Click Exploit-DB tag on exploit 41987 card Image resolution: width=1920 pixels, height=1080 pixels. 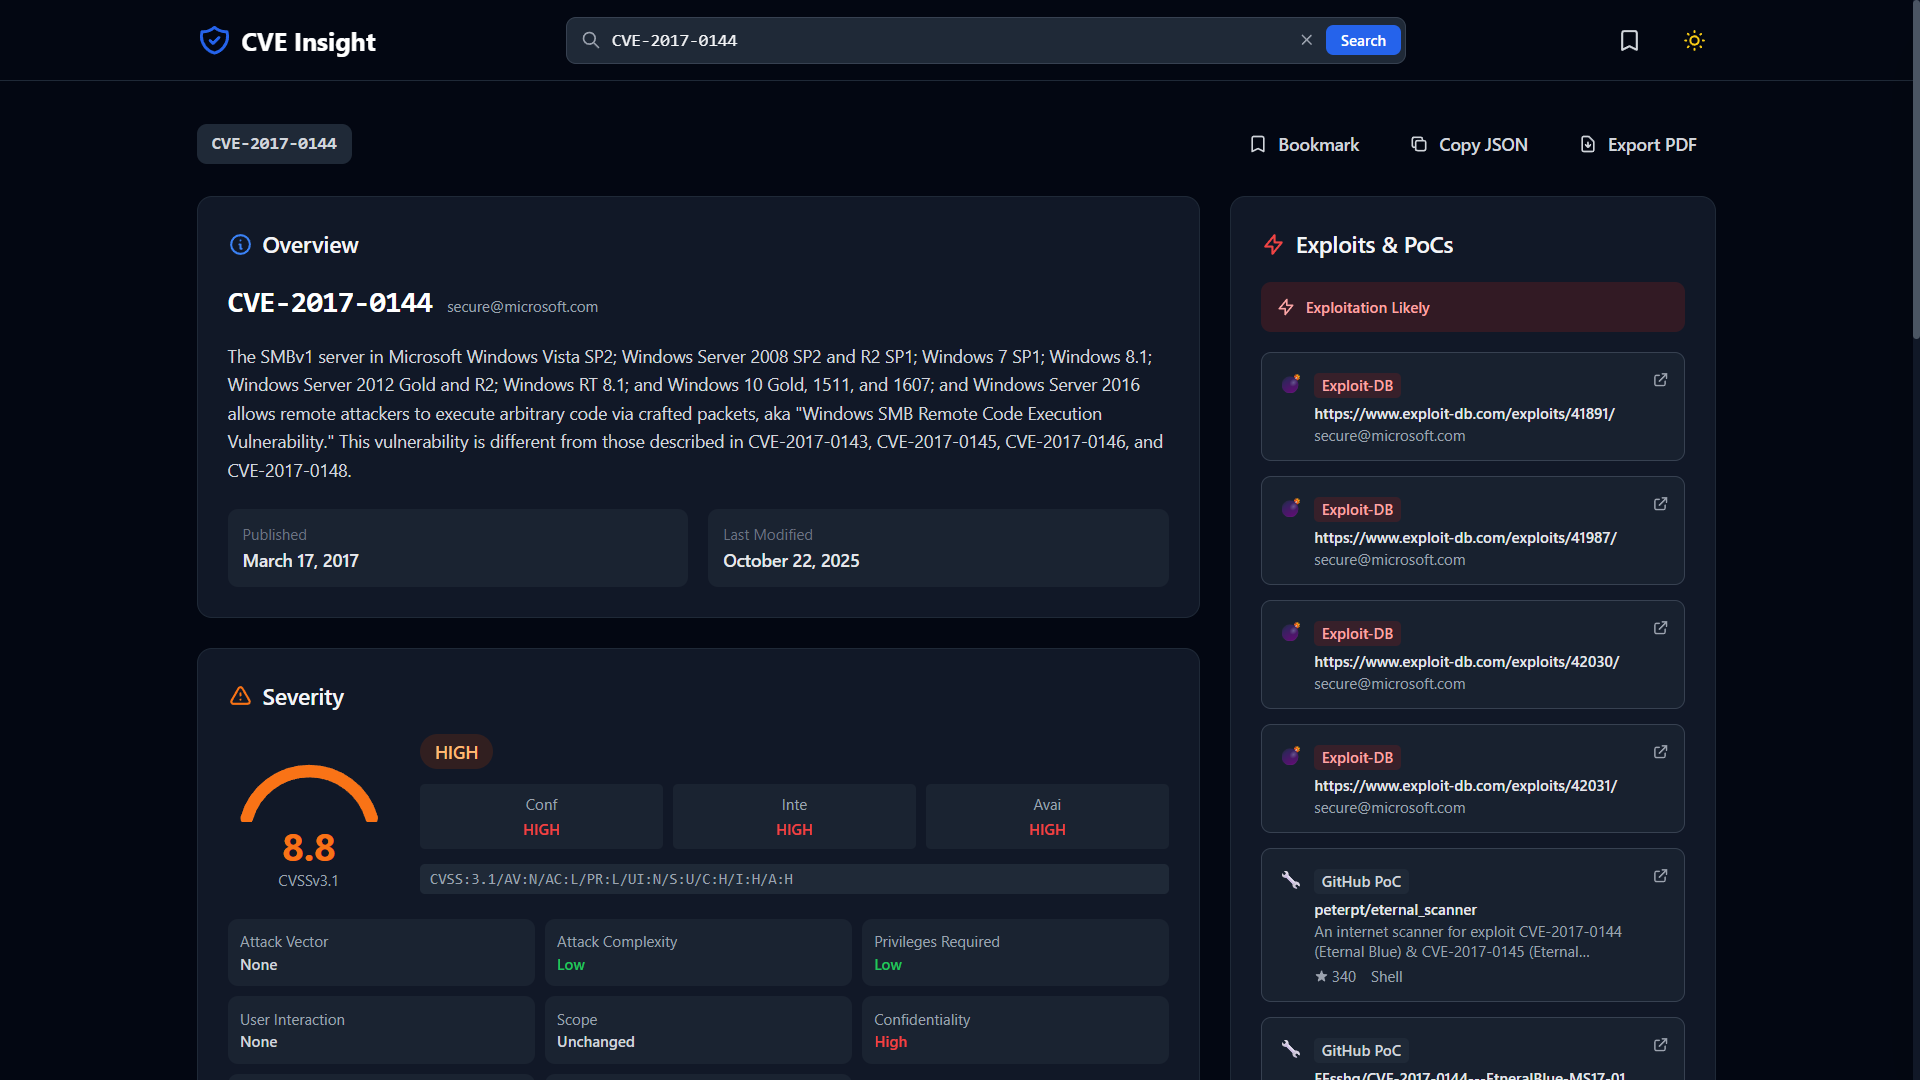(x=1357, y=509)
